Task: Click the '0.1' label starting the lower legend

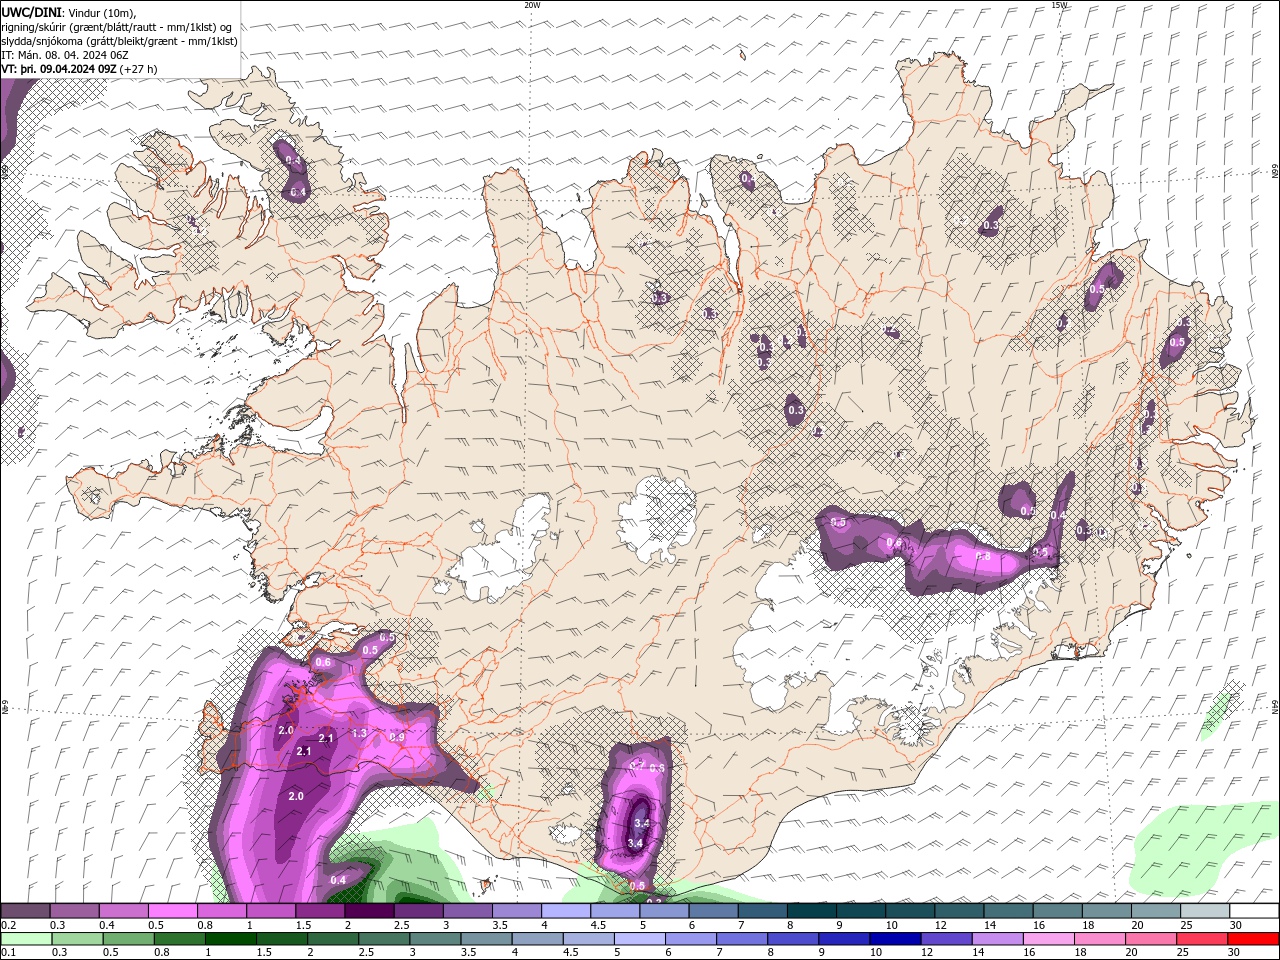Action: click(x=9, y=953)
